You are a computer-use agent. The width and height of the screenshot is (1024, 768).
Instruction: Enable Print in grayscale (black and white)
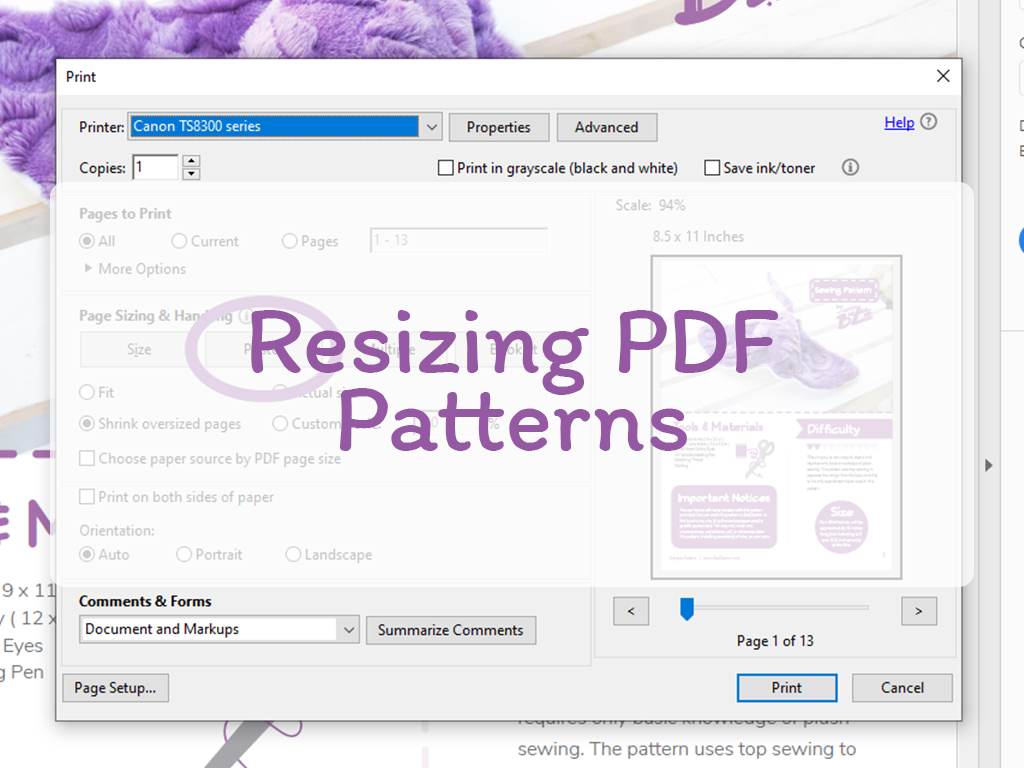point(445,167)
